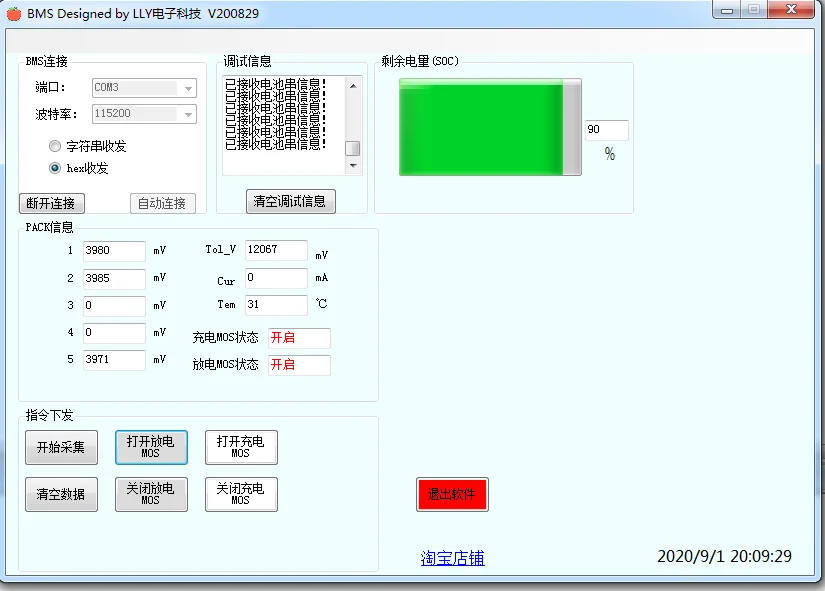Click the red 退出软件 button
This screenshot has height=591, width=825.
click(x=452, y=494)
